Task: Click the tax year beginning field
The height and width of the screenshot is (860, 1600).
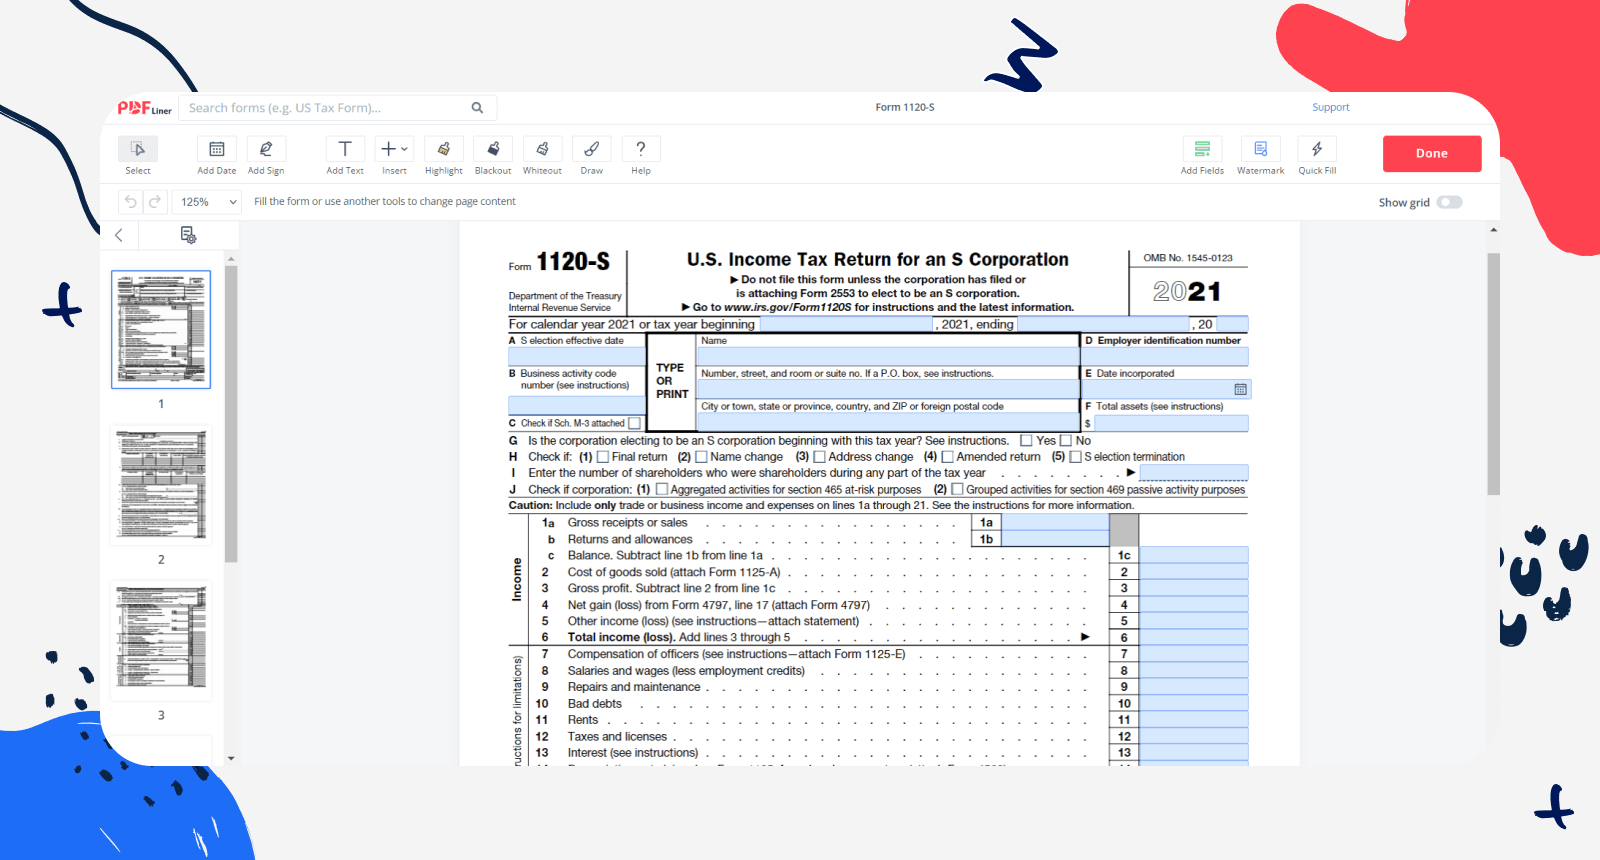Action: click(846, 324)
